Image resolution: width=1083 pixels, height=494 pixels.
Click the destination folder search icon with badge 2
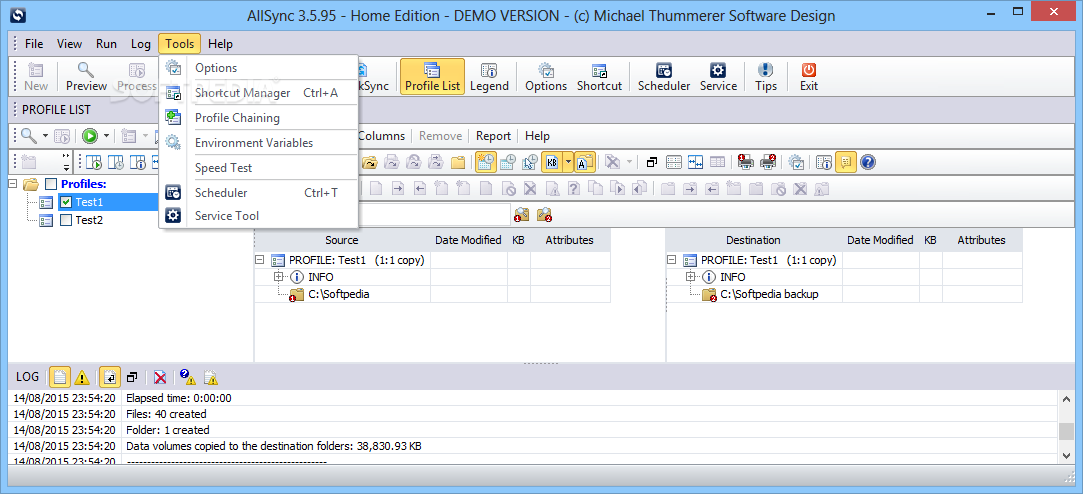pyautogui.click(x=545, y=214)
